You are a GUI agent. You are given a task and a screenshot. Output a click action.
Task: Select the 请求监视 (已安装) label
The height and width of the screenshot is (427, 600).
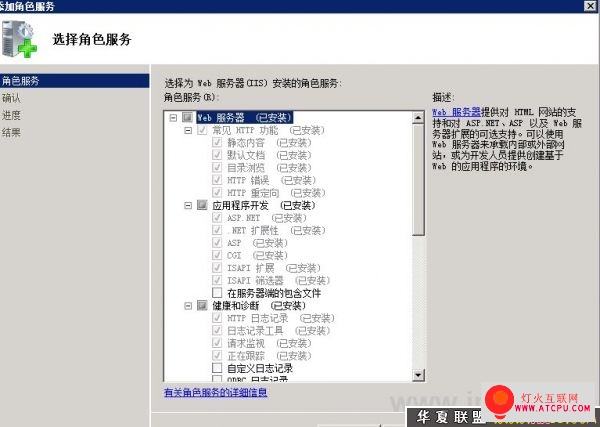click(x=269, y=343)
